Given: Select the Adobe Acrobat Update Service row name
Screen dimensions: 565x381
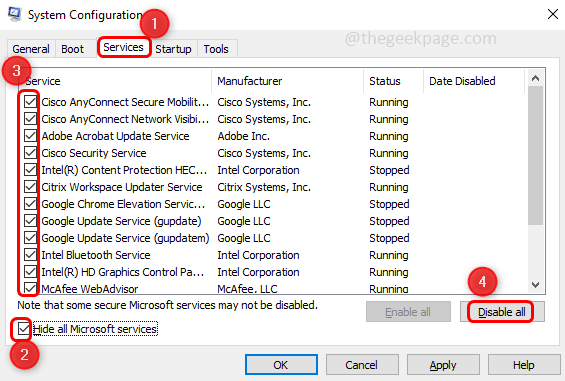Looking at the screenshot, I should 115,136.
